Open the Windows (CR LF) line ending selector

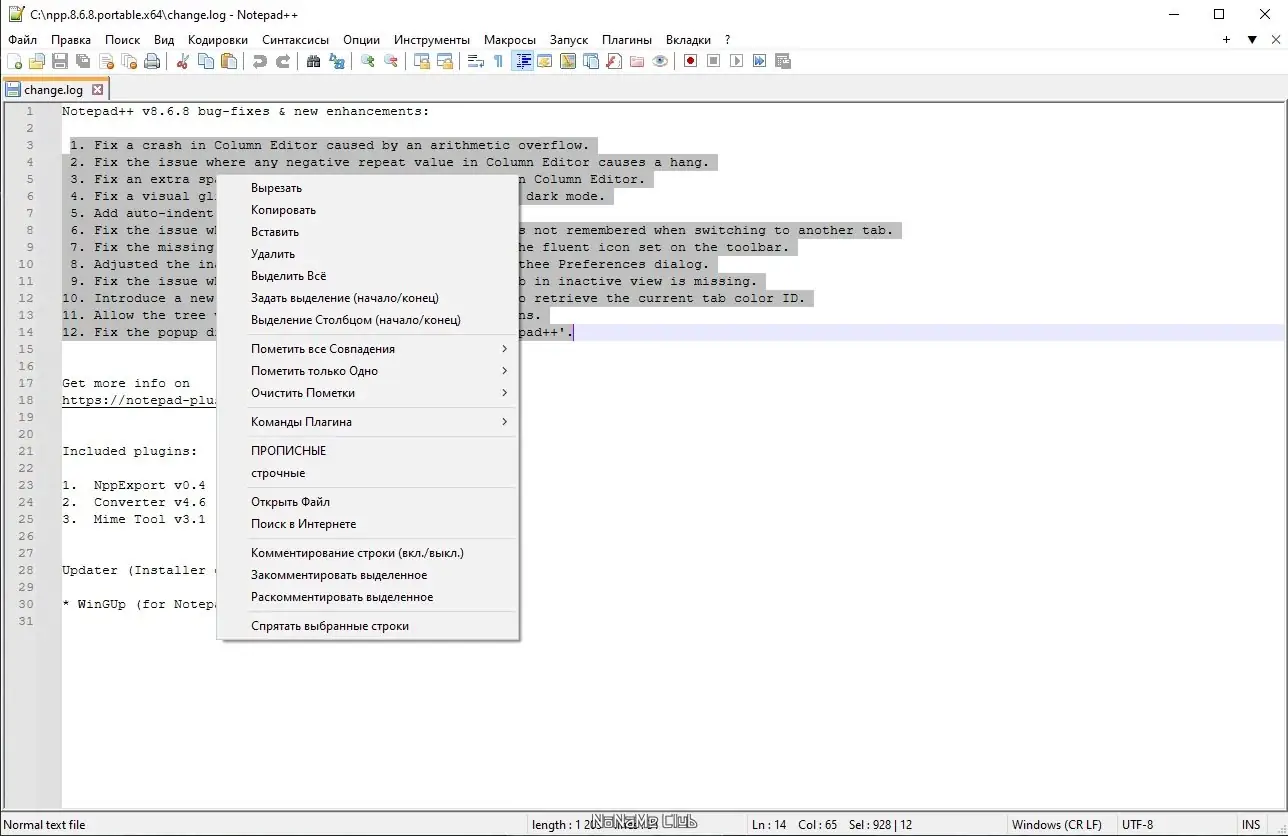[1057, 825]
